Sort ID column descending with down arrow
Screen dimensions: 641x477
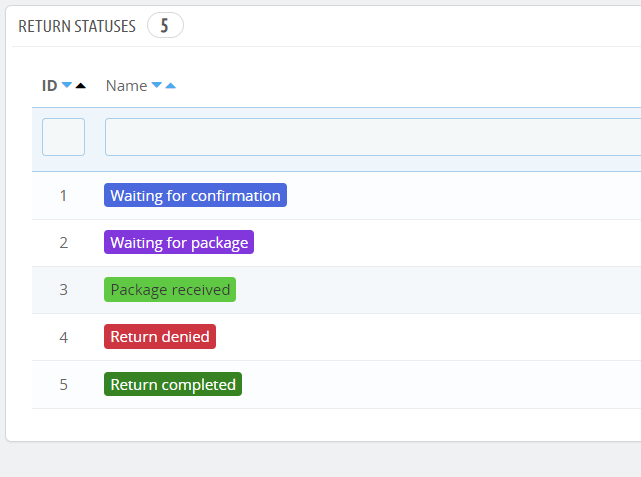[x=67, y=86]
